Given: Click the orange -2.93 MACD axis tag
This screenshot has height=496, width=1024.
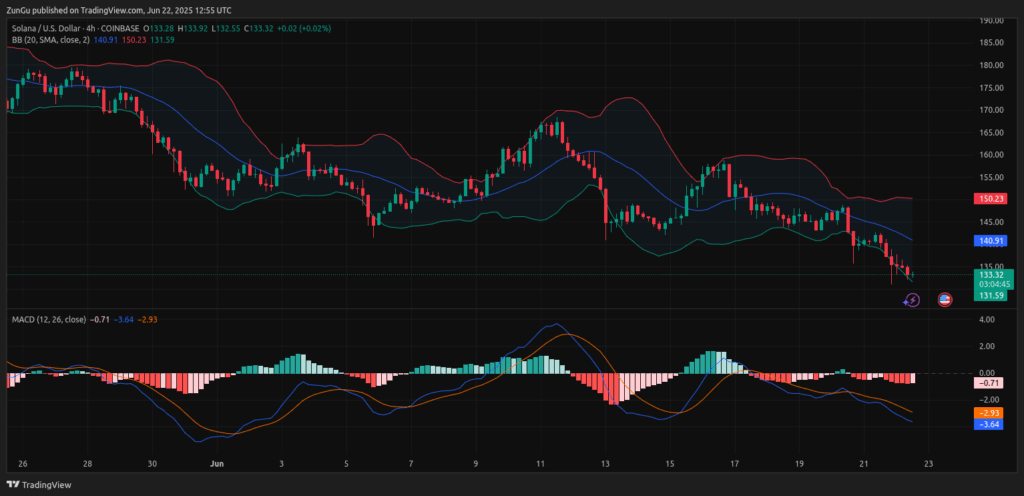Looking at the screenshot, I should coord(989,413).
